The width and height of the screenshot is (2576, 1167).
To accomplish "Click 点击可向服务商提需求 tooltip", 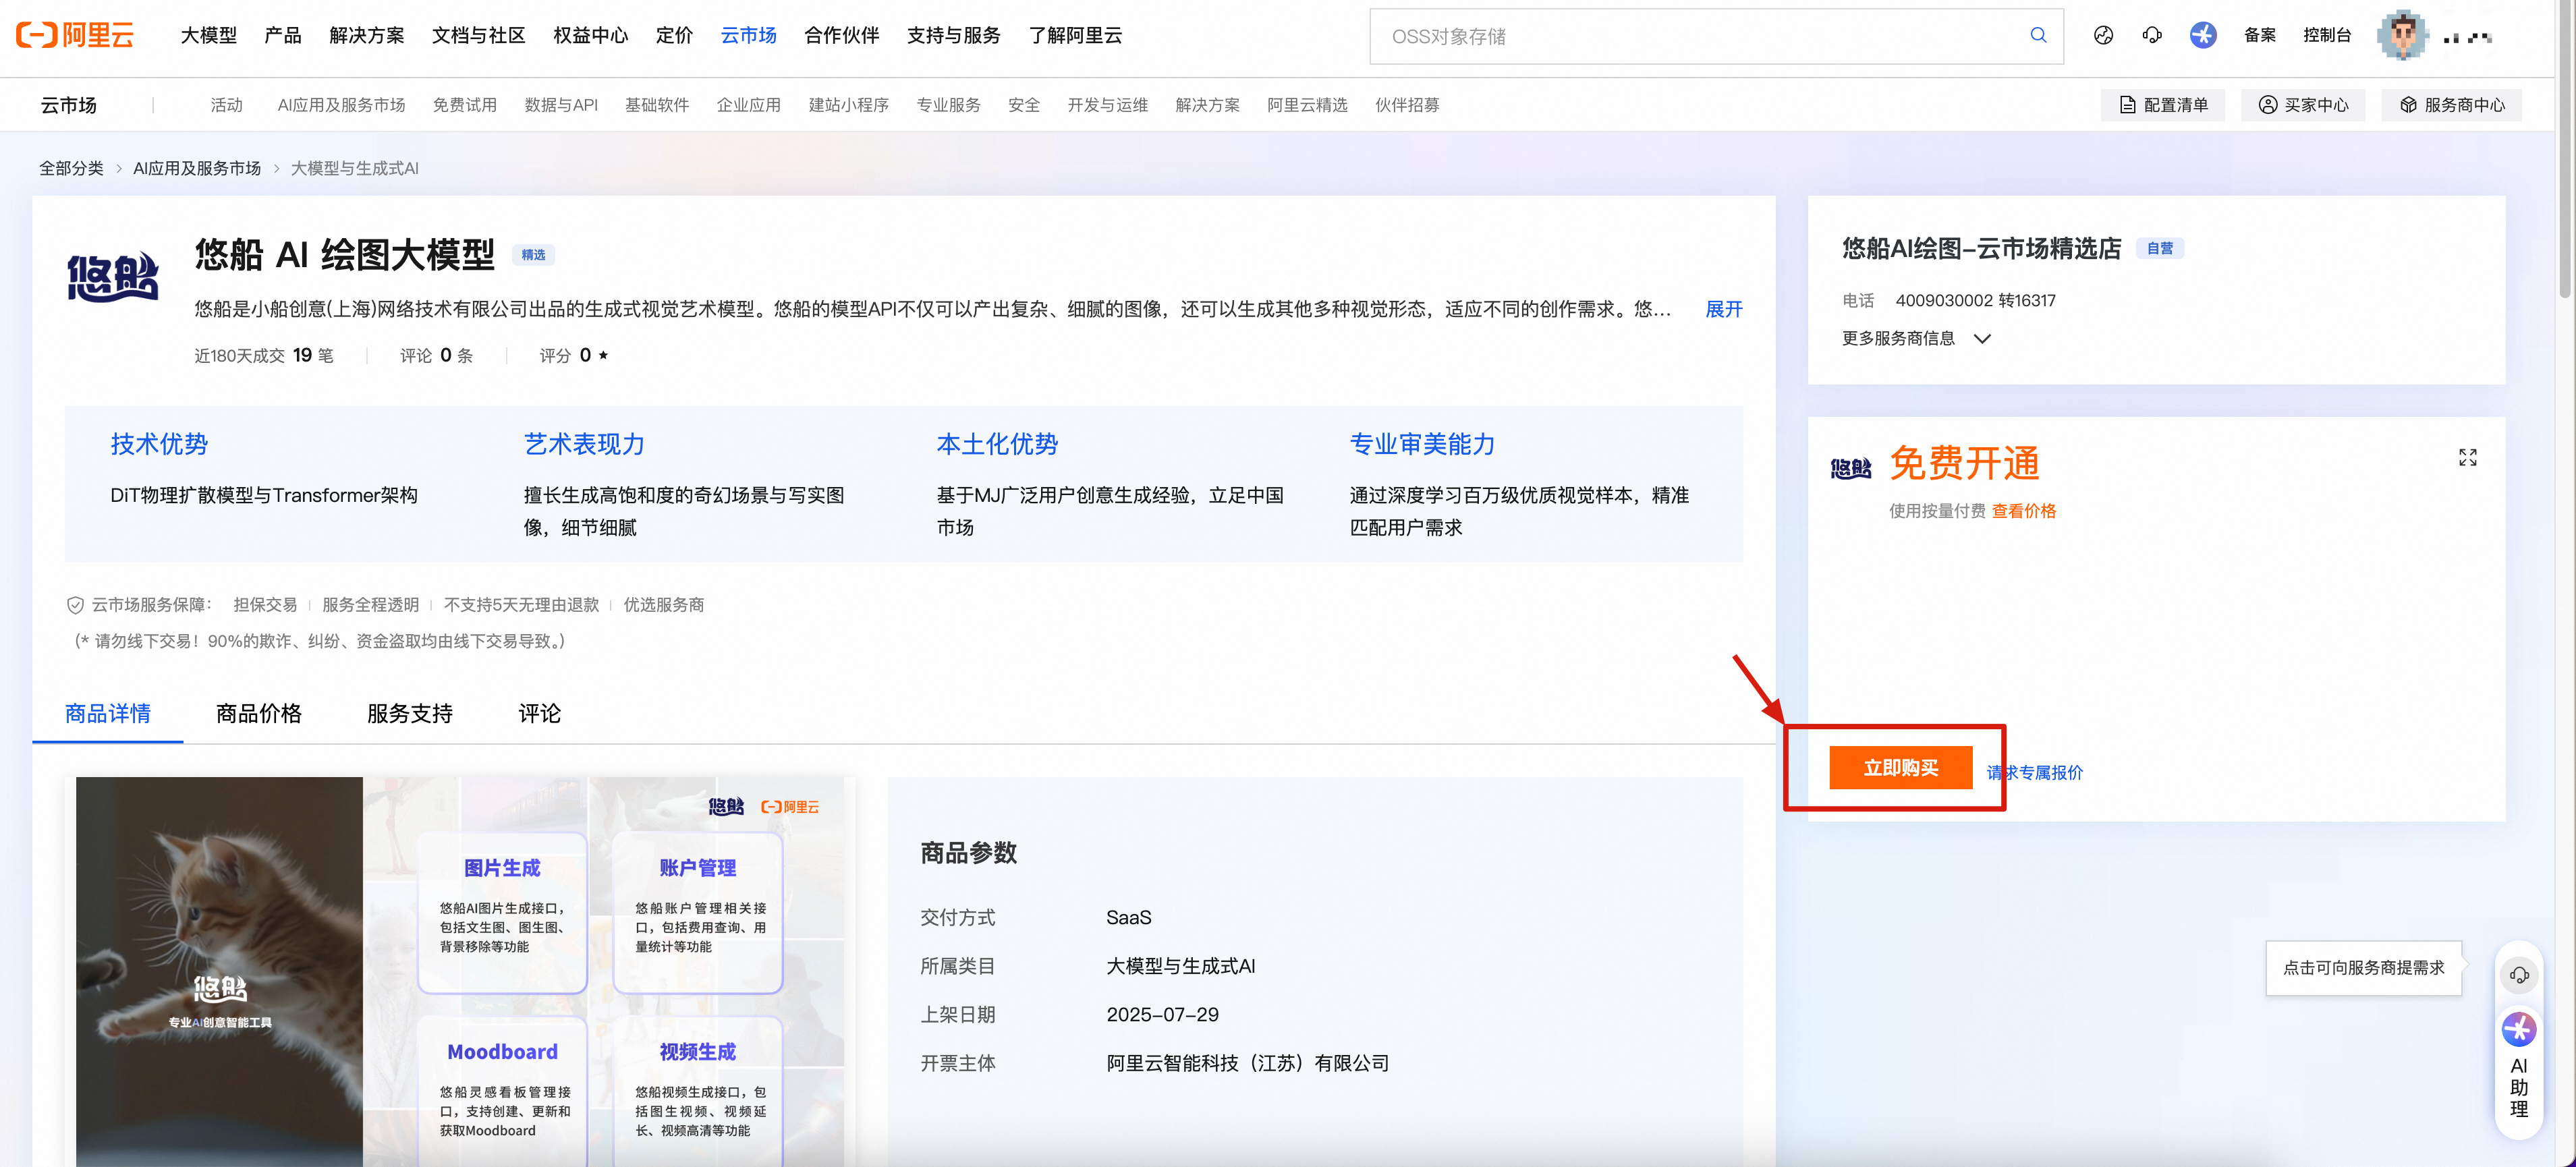I will coord(2363,968).
